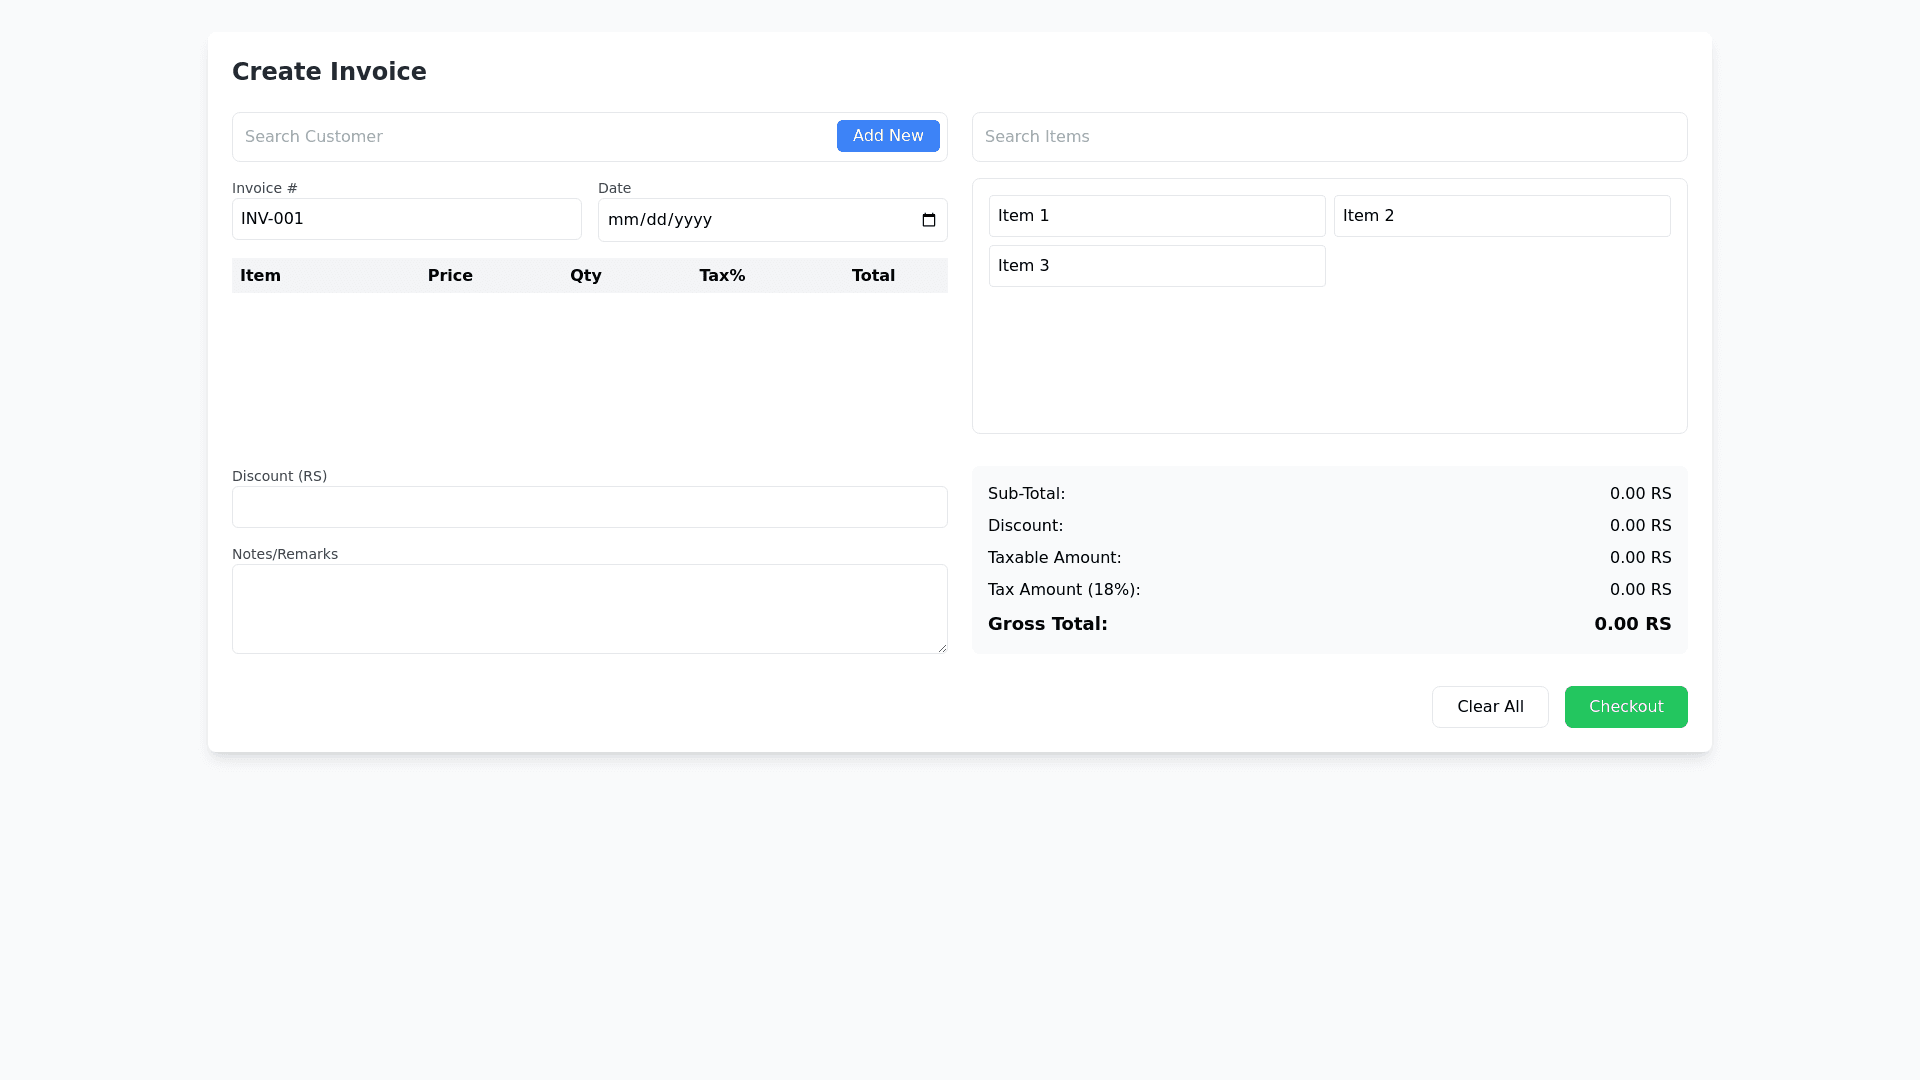The image size is (1920, 1080).
Task: Click the Tax% column header
Action: 722,276
